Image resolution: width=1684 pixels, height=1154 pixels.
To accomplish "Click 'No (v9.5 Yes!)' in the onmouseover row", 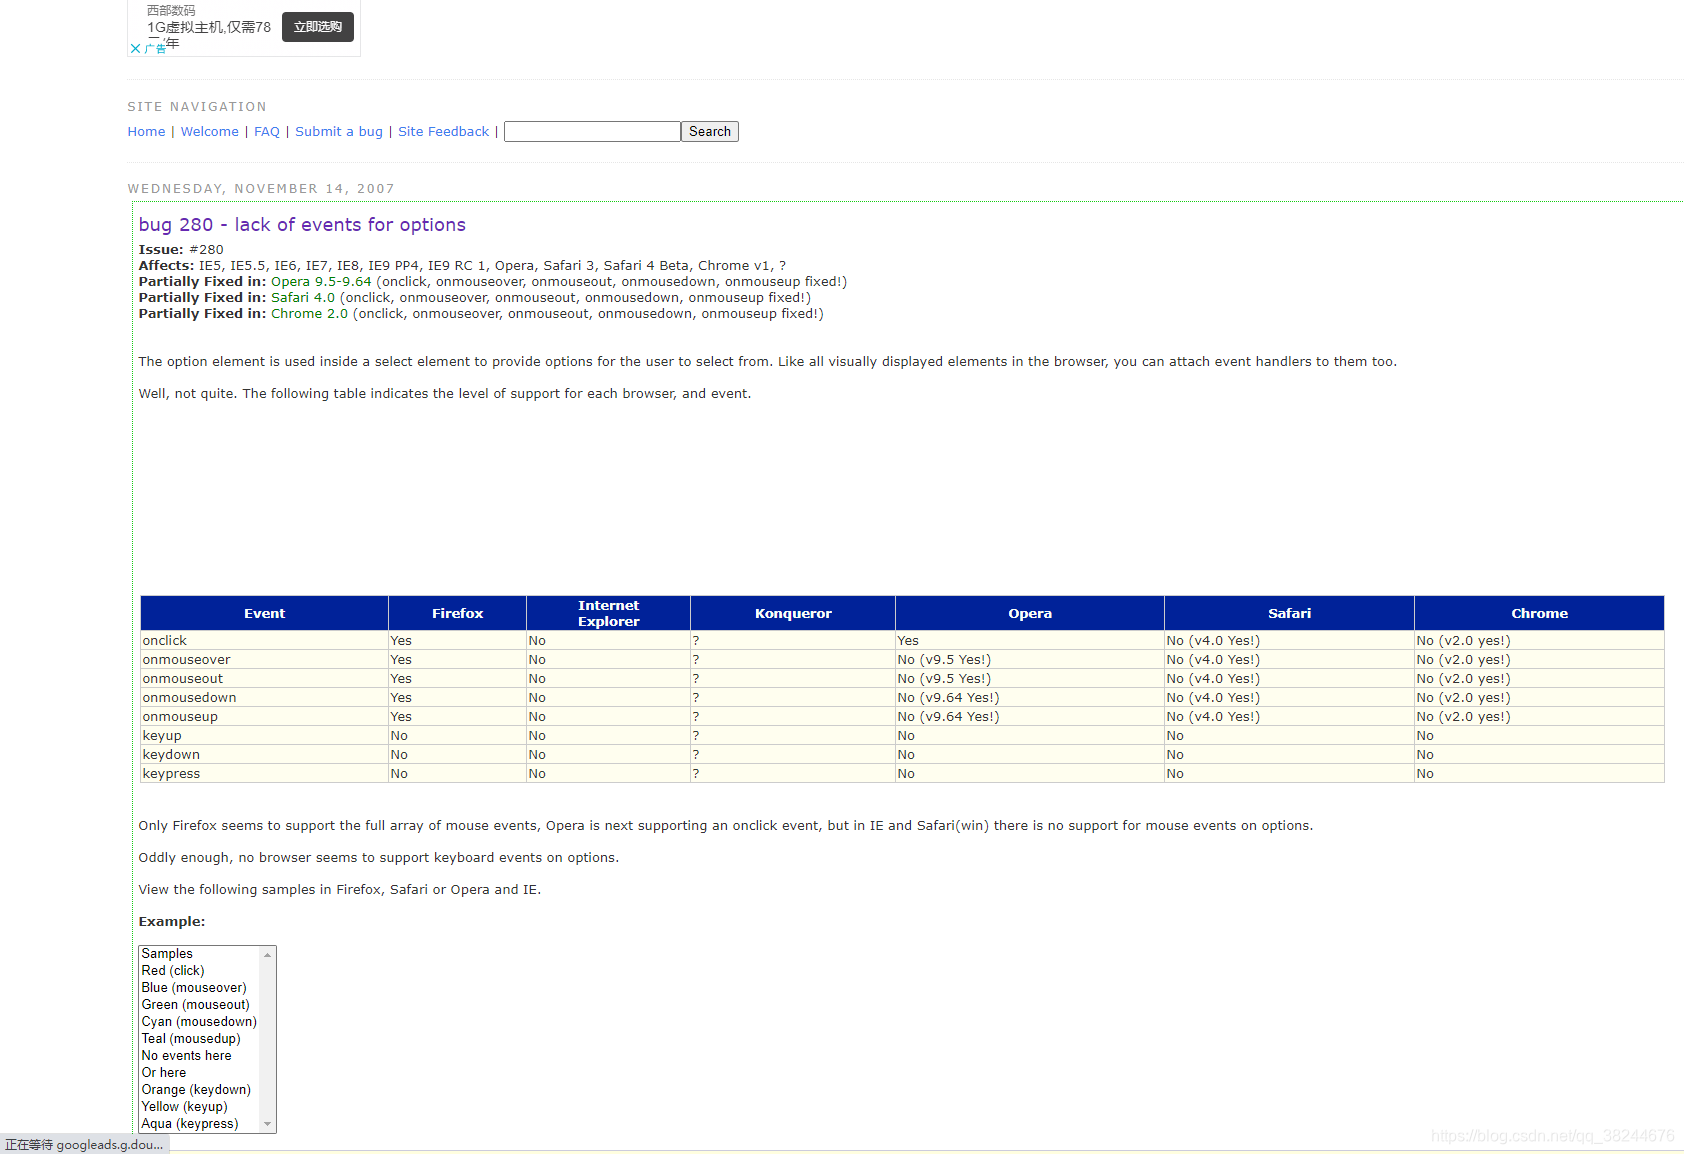I will 1030,660.
